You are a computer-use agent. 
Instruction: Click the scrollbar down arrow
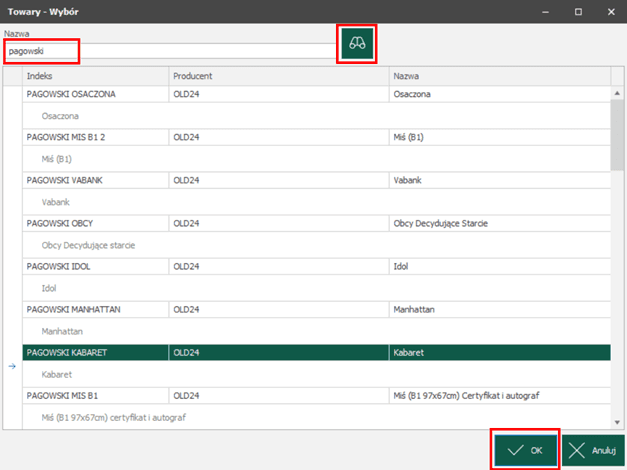point(617,422)
